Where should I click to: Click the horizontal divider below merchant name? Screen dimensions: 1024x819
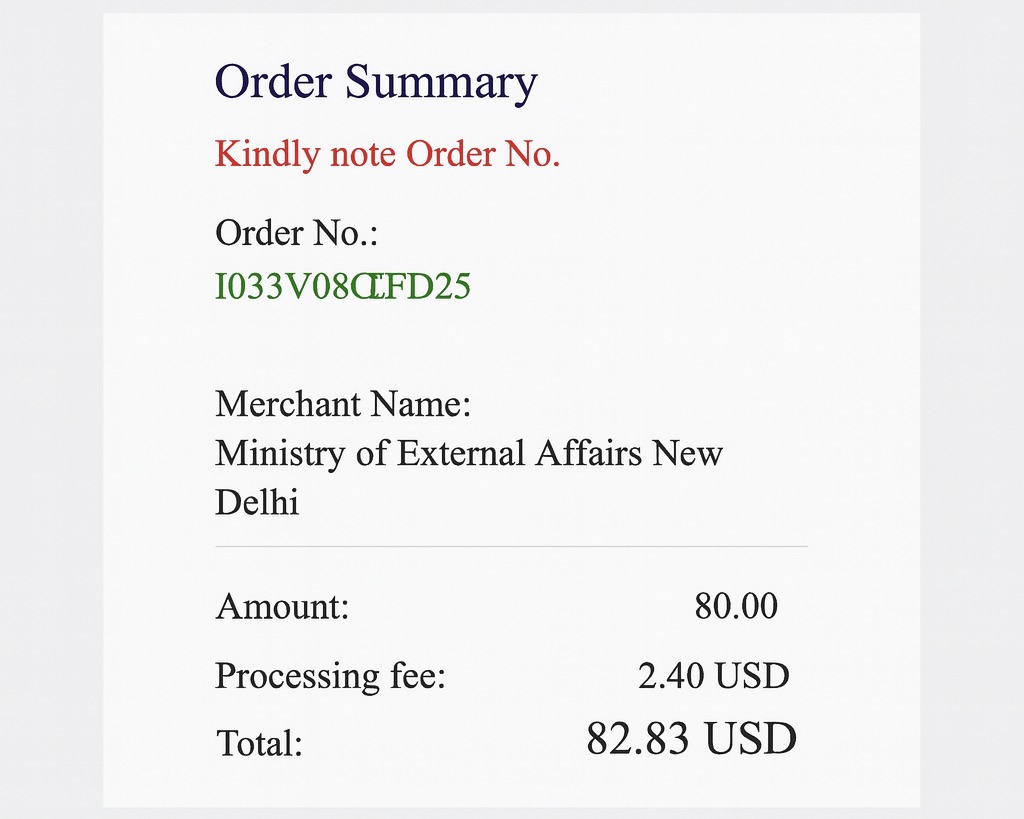click(511, 547)
